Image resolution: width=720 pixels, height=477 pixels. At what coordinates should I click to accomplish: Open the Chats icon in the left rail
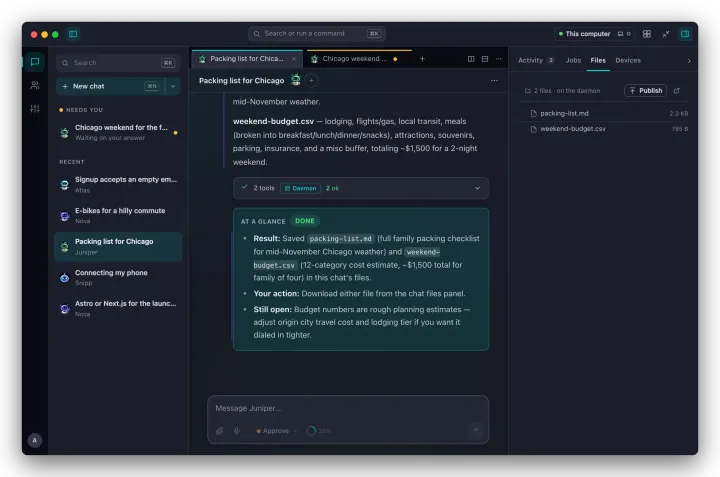point(35,62)
